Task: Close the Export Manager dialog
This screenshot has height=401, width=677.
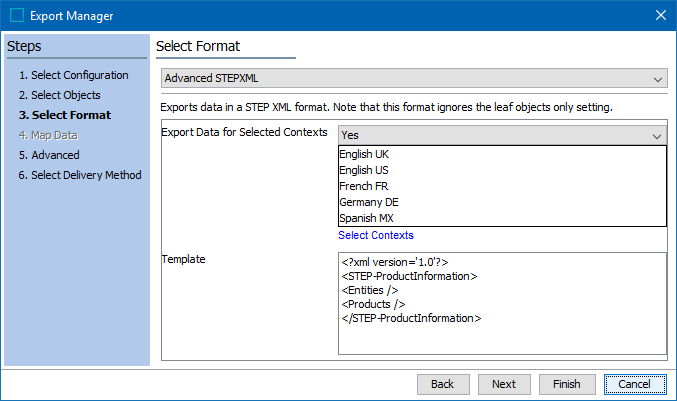Action: (660, 15)
